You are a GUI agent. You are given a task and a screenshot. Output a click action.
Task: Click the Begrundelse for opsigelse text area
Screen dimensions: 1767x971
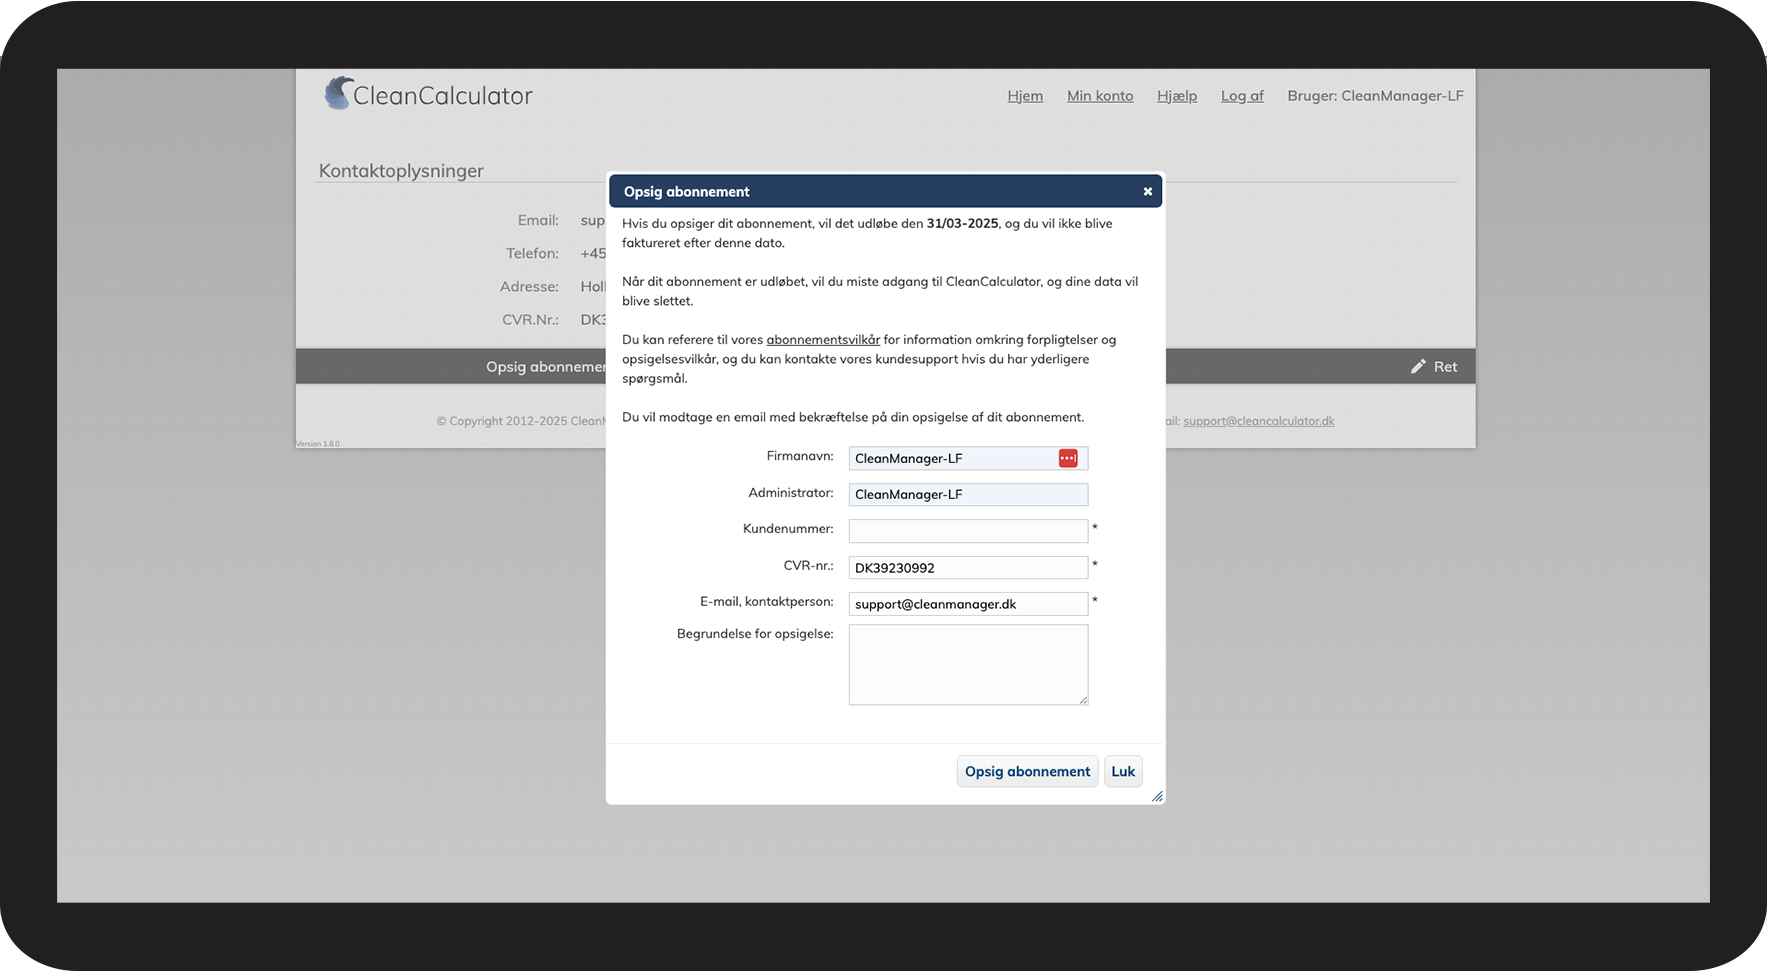[967, 664]
